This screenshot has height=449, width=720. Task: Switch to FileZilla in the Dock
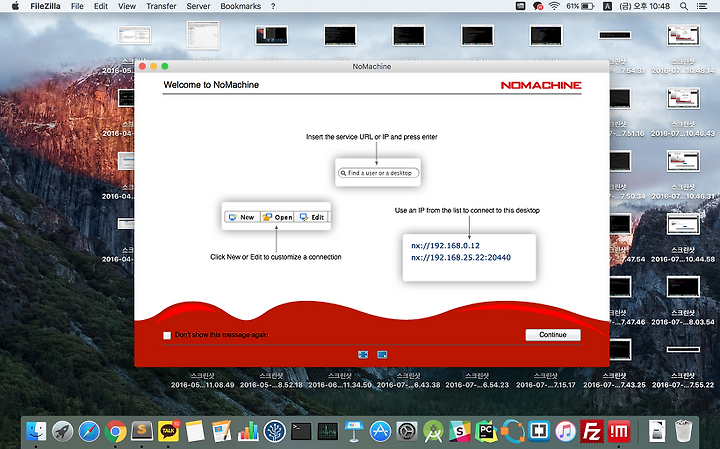coord(592,432)
